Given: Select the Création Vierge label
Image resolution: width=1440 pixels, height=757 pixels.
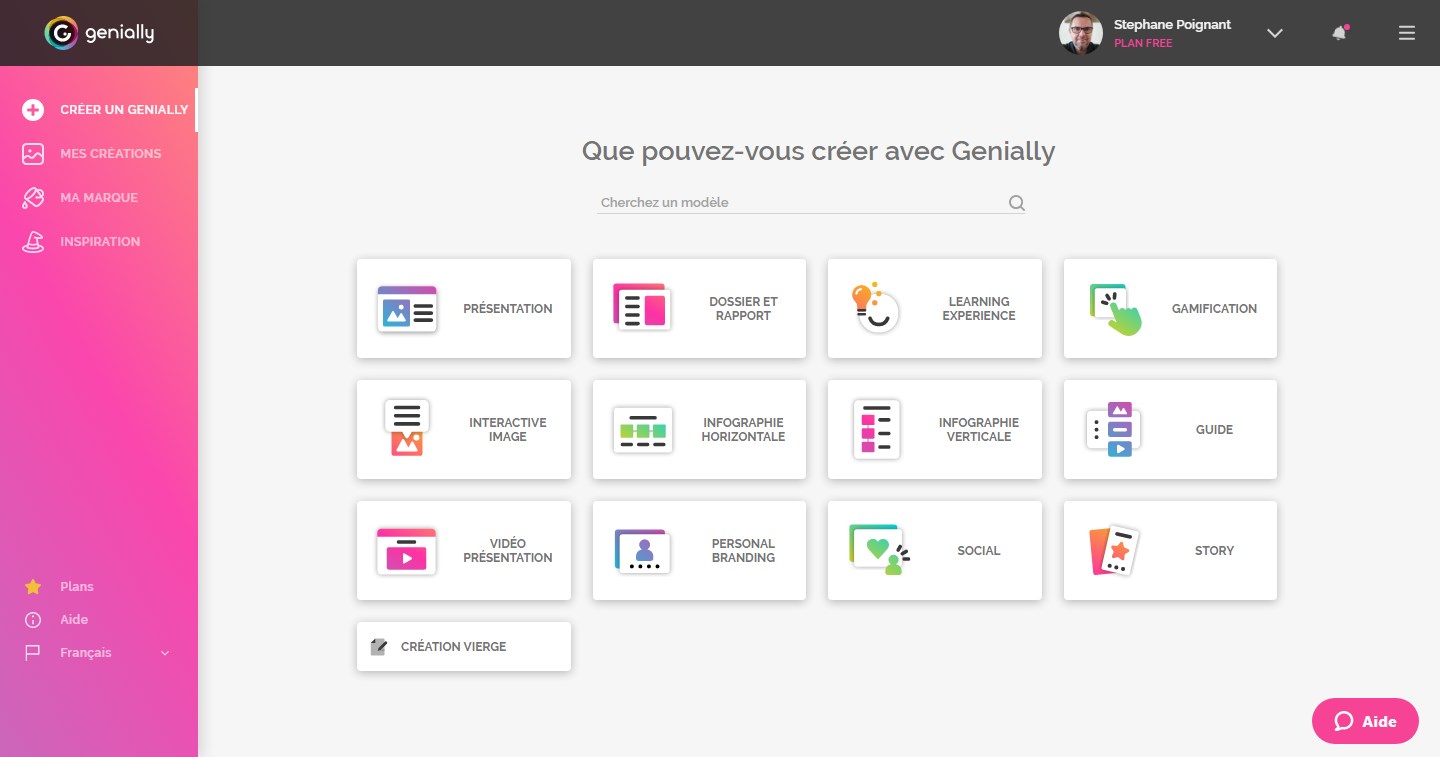Looking at the screenshot, I should coord(453,647).
